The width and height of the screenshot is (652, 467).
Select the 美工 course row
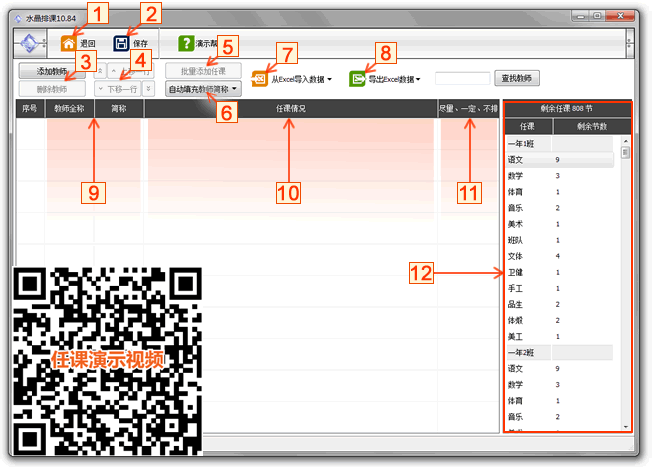pyautogui.click(x=560, y=336)
